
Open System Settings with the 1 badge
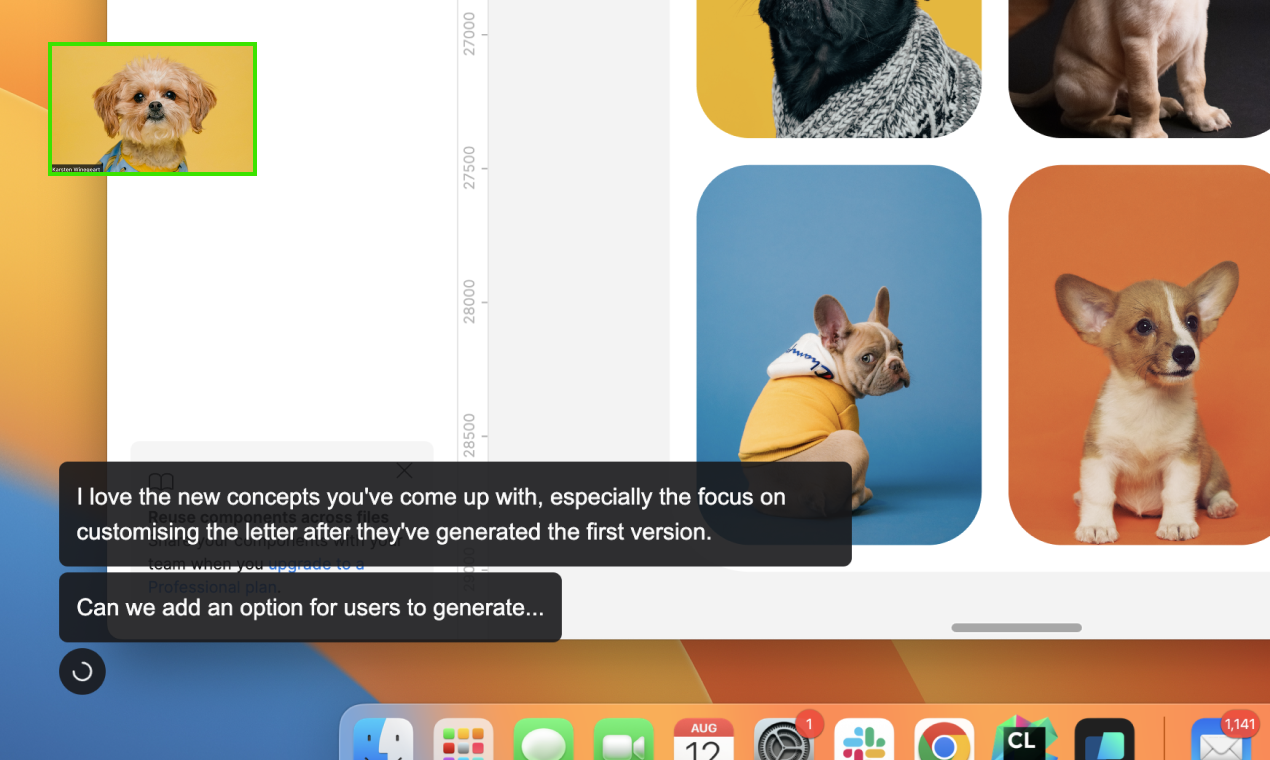784,742
